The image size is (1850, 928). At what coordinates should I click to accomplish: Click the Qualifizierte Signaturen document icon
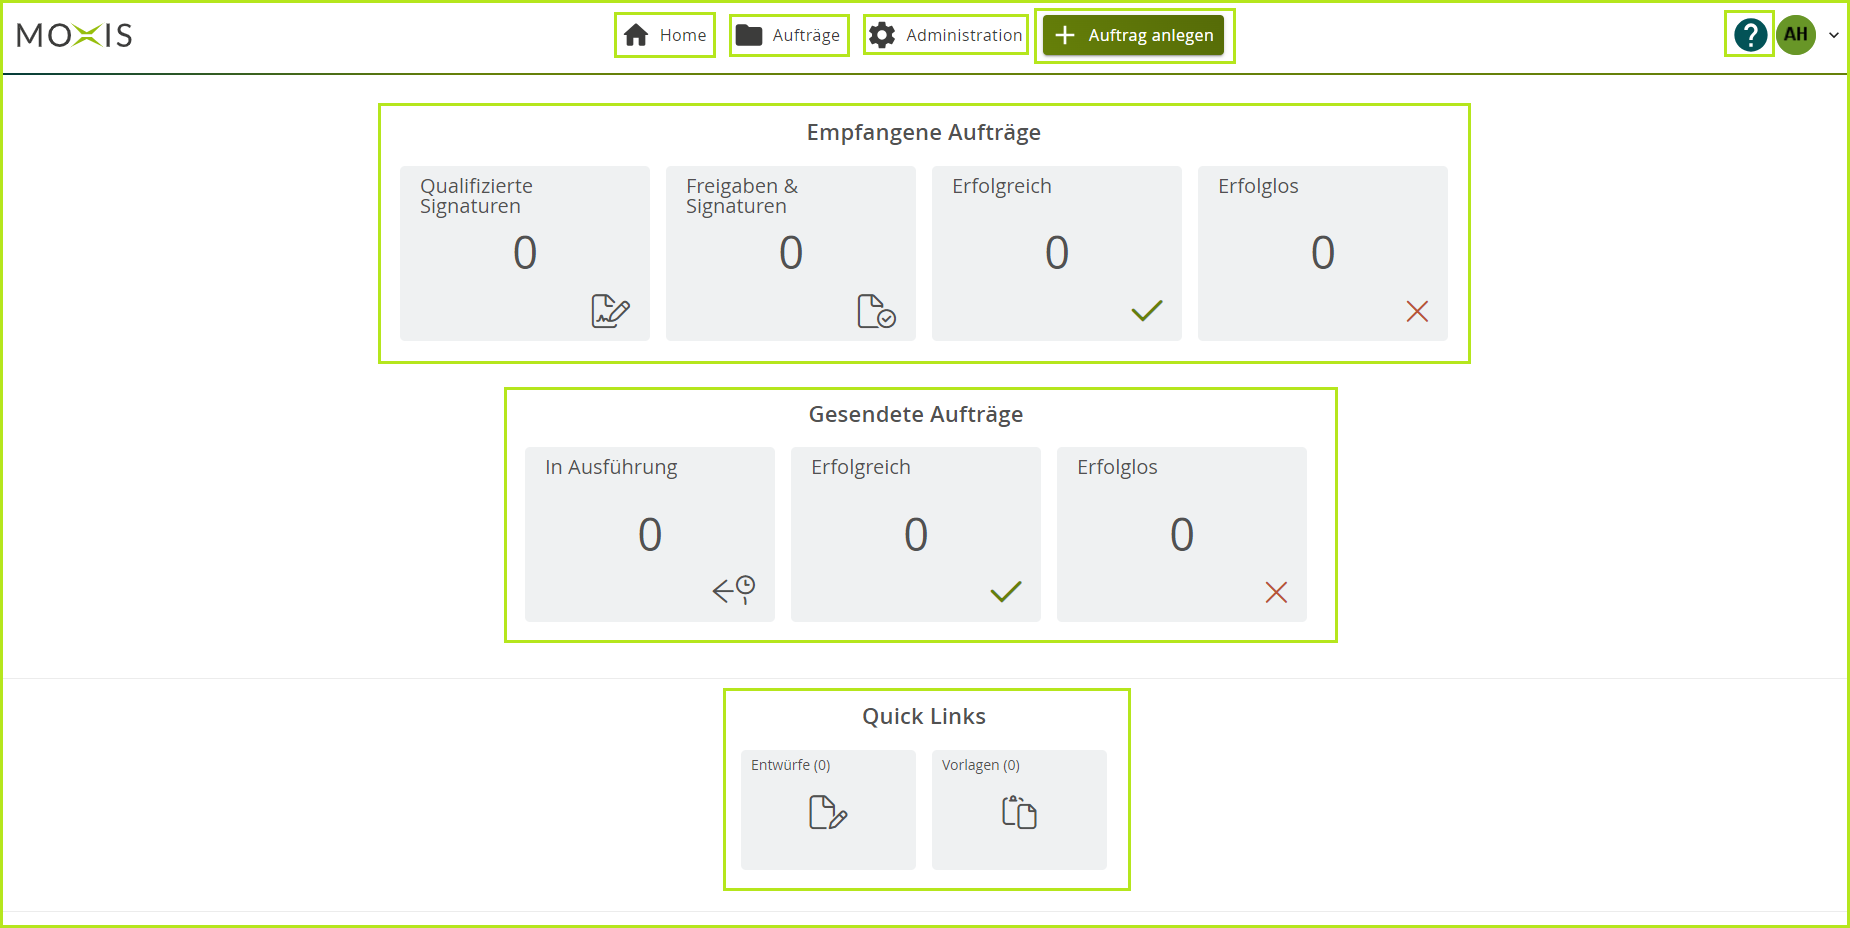[611, 310]
